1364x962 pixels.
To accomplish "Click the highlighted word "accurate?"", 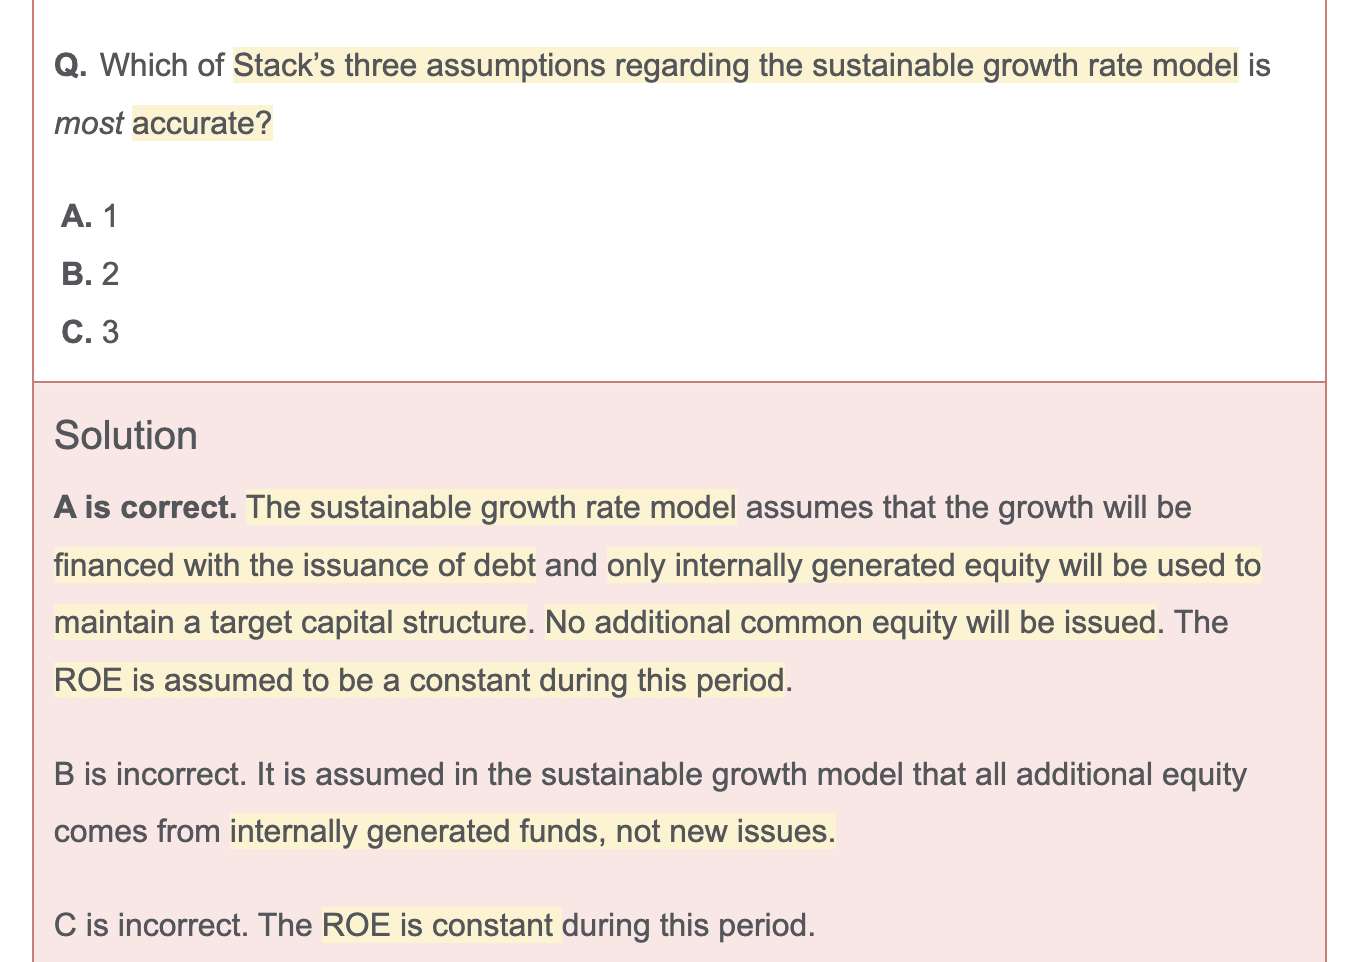I will tap(202, 124).
